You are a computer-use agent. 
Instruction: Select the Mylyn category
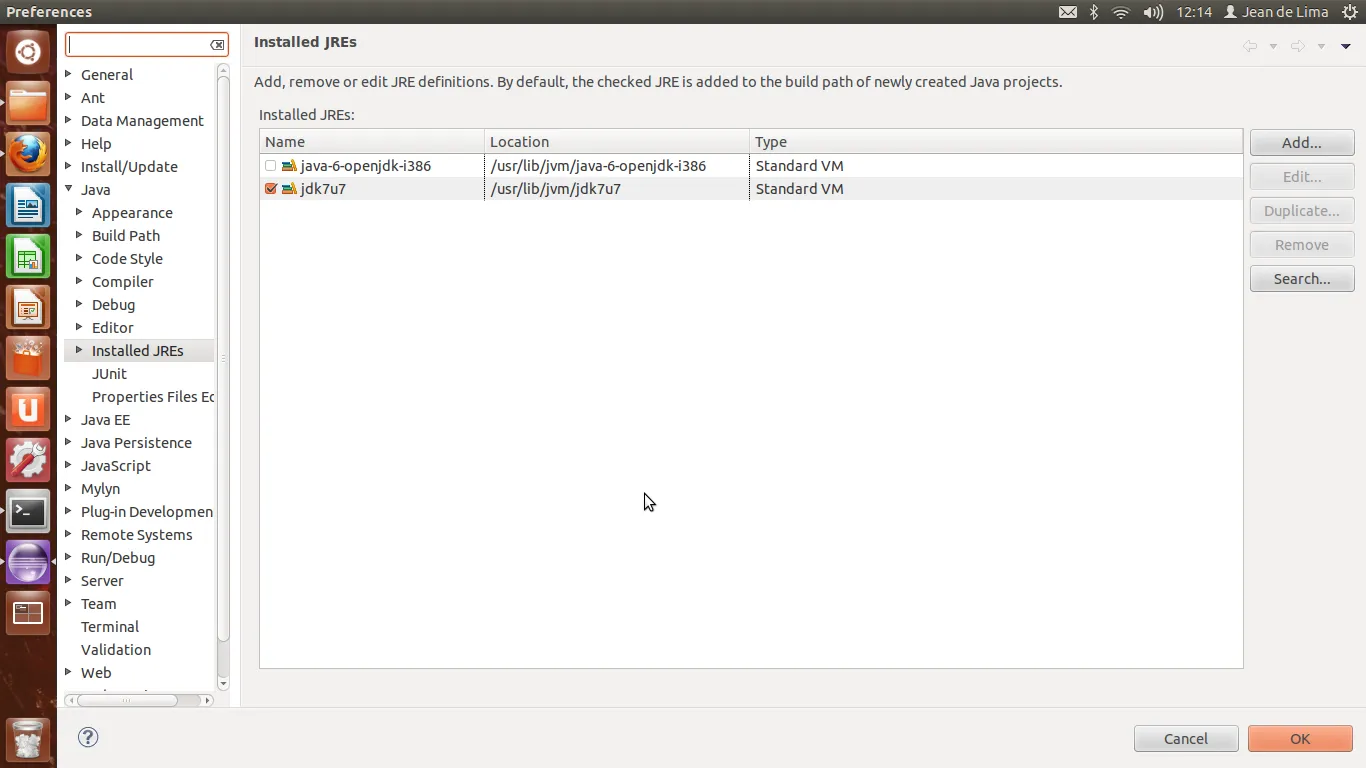(x=100, y=489)
